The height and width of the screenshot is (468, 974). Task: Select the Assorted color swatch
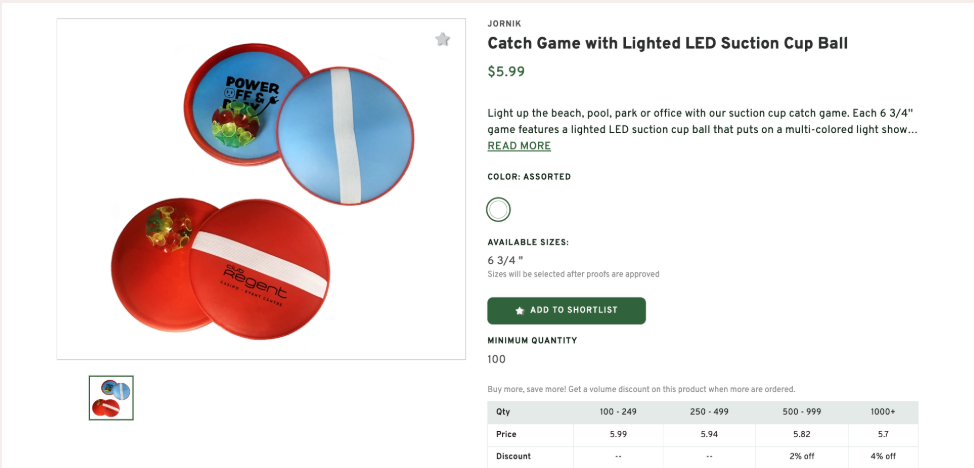coord(498,209)
